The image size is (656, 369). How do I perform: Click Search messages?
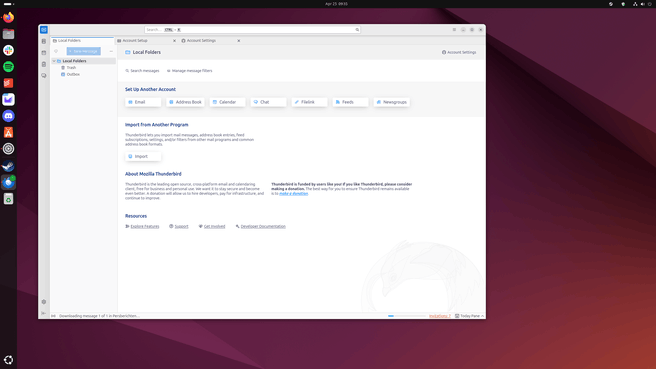coord(142,71)
